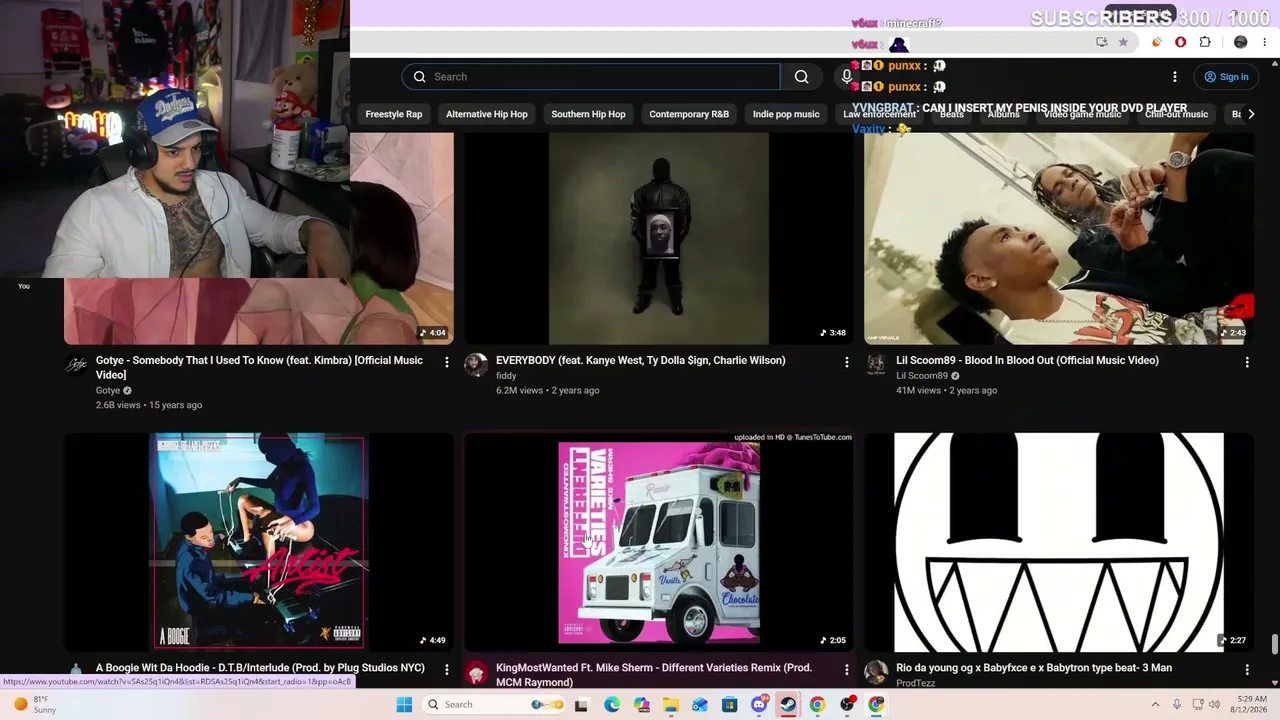
Task: Go to the Gotye channel name under the title
Action: (108, 391)
